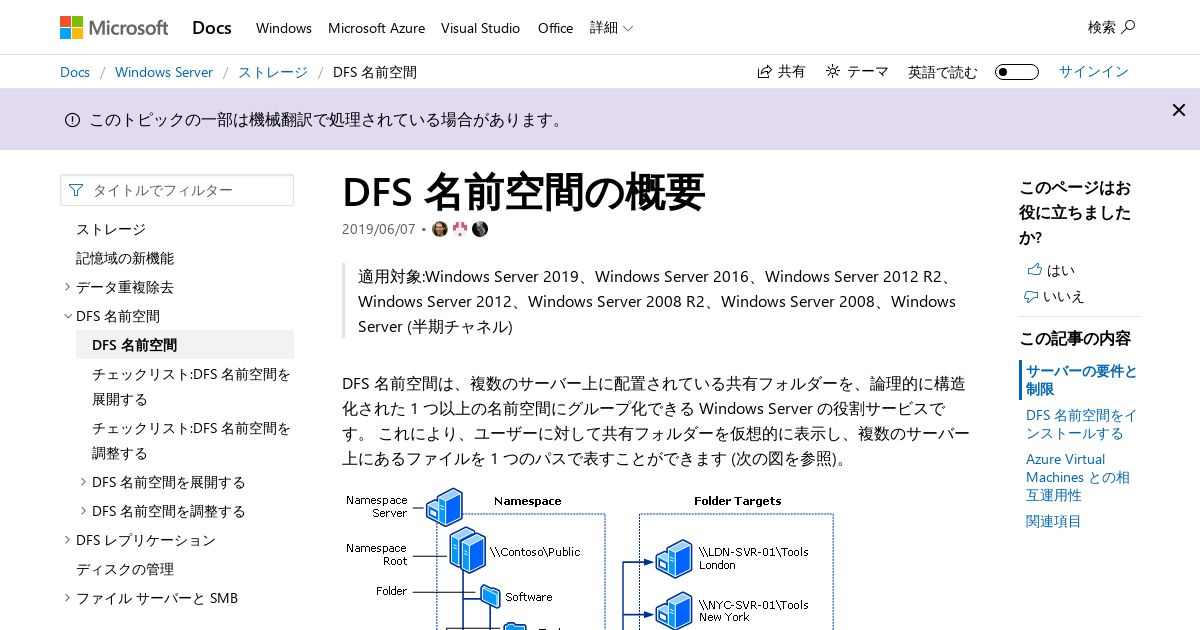The height and width of the screenshot is (630, 1200).
Task: Click the 共有 share button label
Action: [x=792, y=72]
